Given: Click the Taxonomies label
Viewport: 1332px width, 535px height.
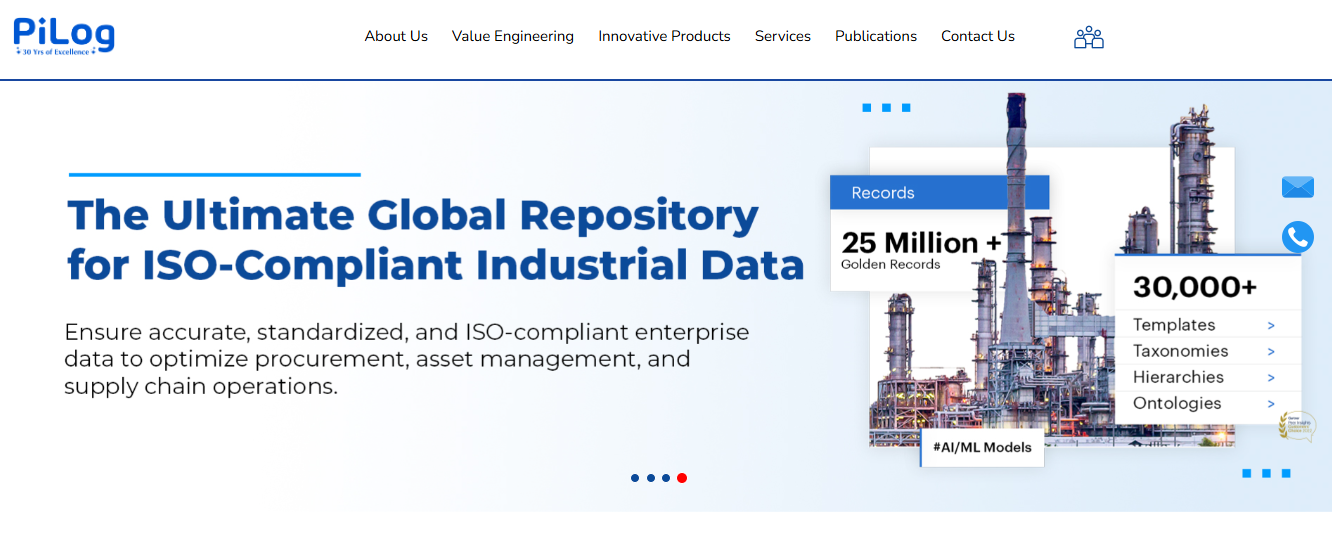Looking at the screenshot, I should (x=1180, y=351).
